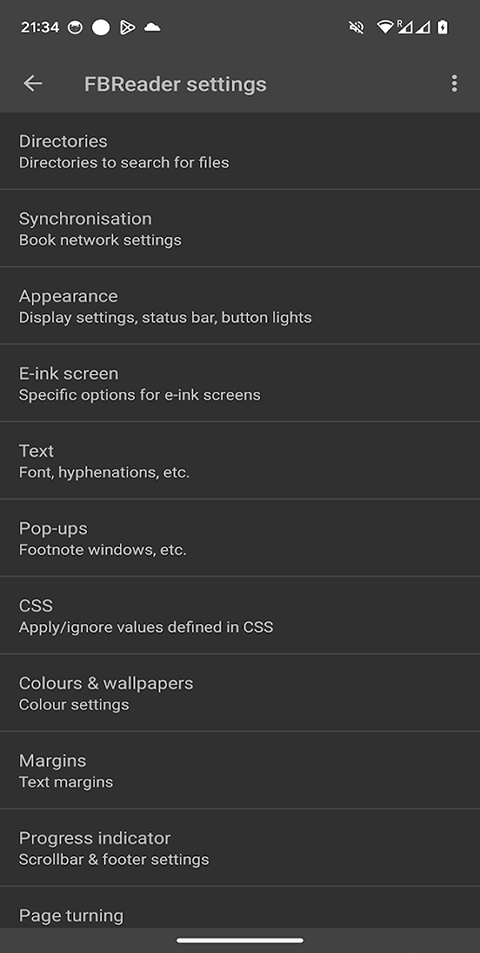Tap the bottom navigation gesture bar
Image resolution: width=480 pixels, height=953 pixels.
tap(240, 940)
